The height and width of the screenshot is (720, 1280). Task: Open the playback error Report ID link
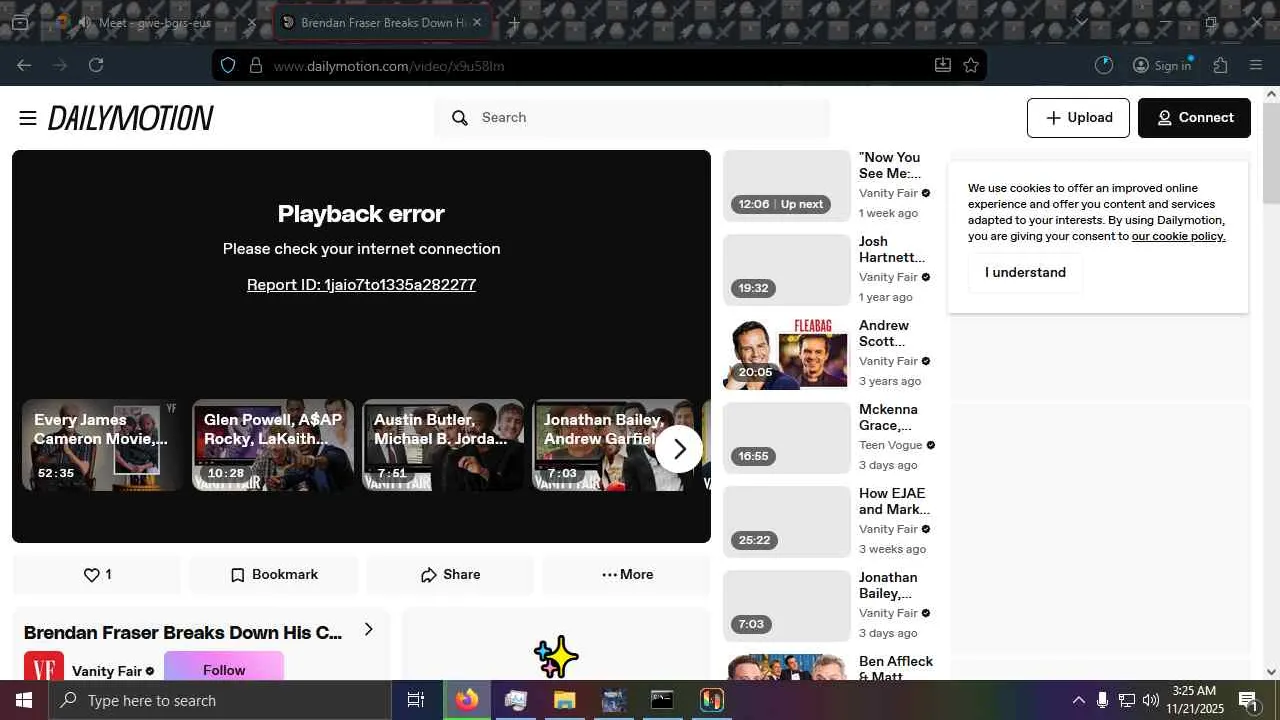[x=361, y=285]
